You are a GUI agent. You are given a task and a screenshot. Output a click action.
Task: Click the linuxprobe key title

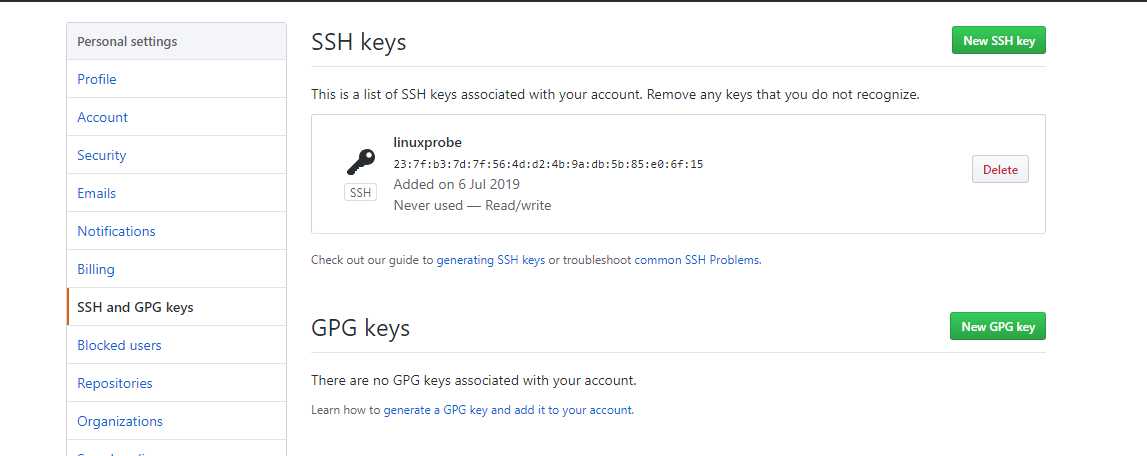click(x=427, y=143)
